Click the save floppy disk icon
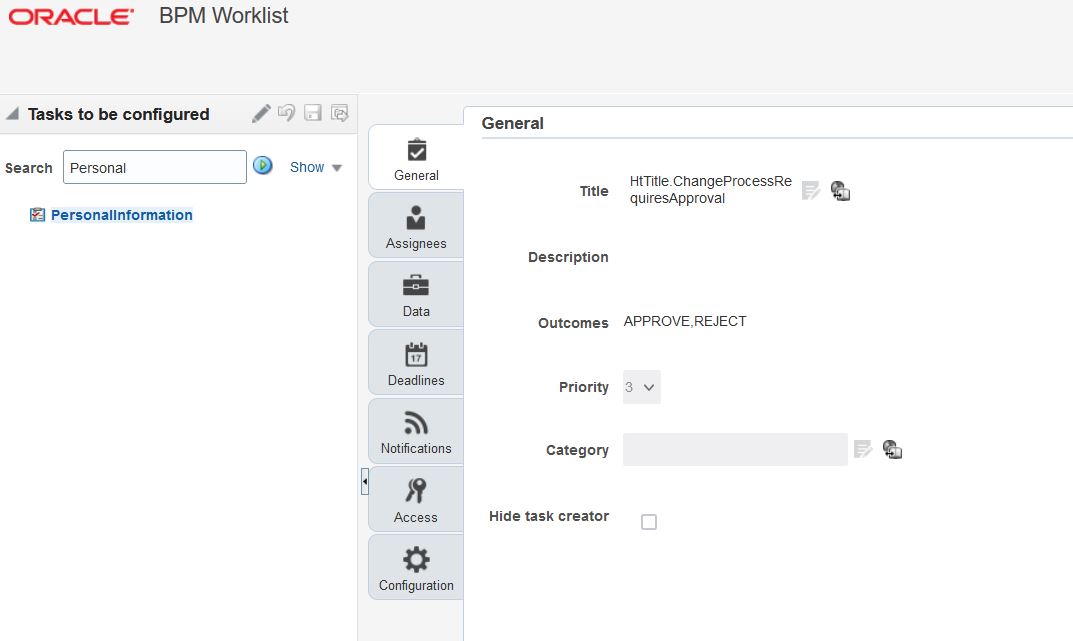1073x641 pixels. tap(313, 113)
